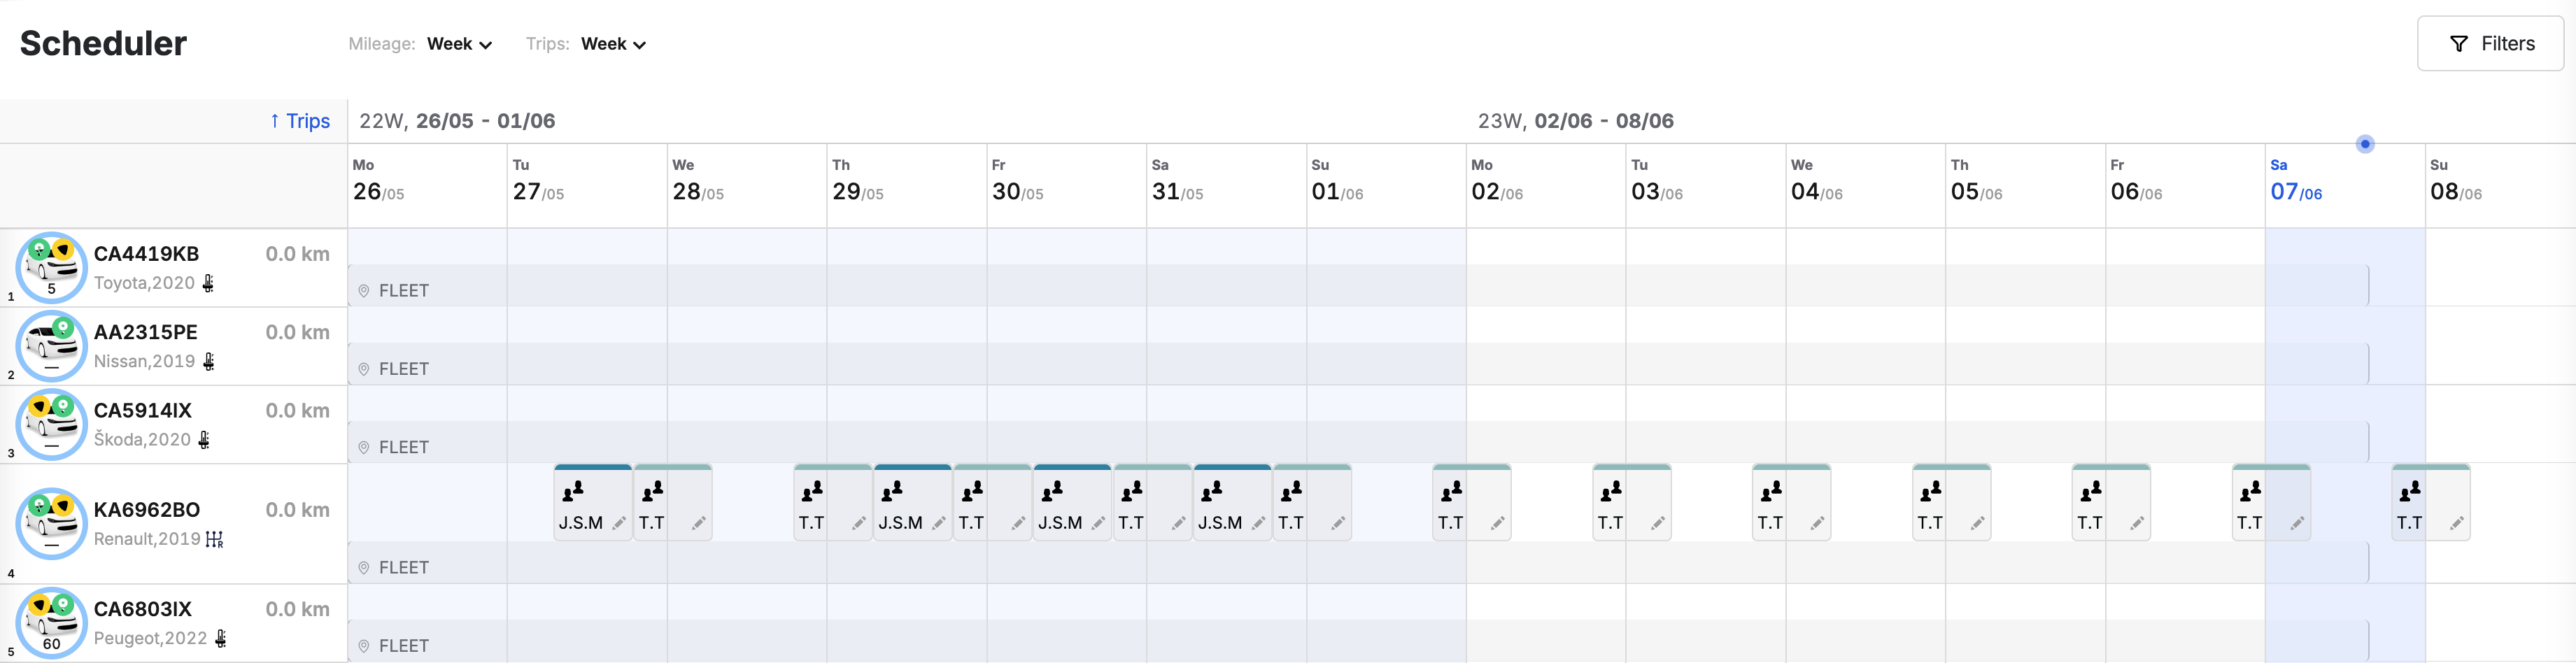The height and width of the screenshot is (663, 2576).
Task: Click the location pin in CA5914IX FLEET row
Action: [364, 448]
